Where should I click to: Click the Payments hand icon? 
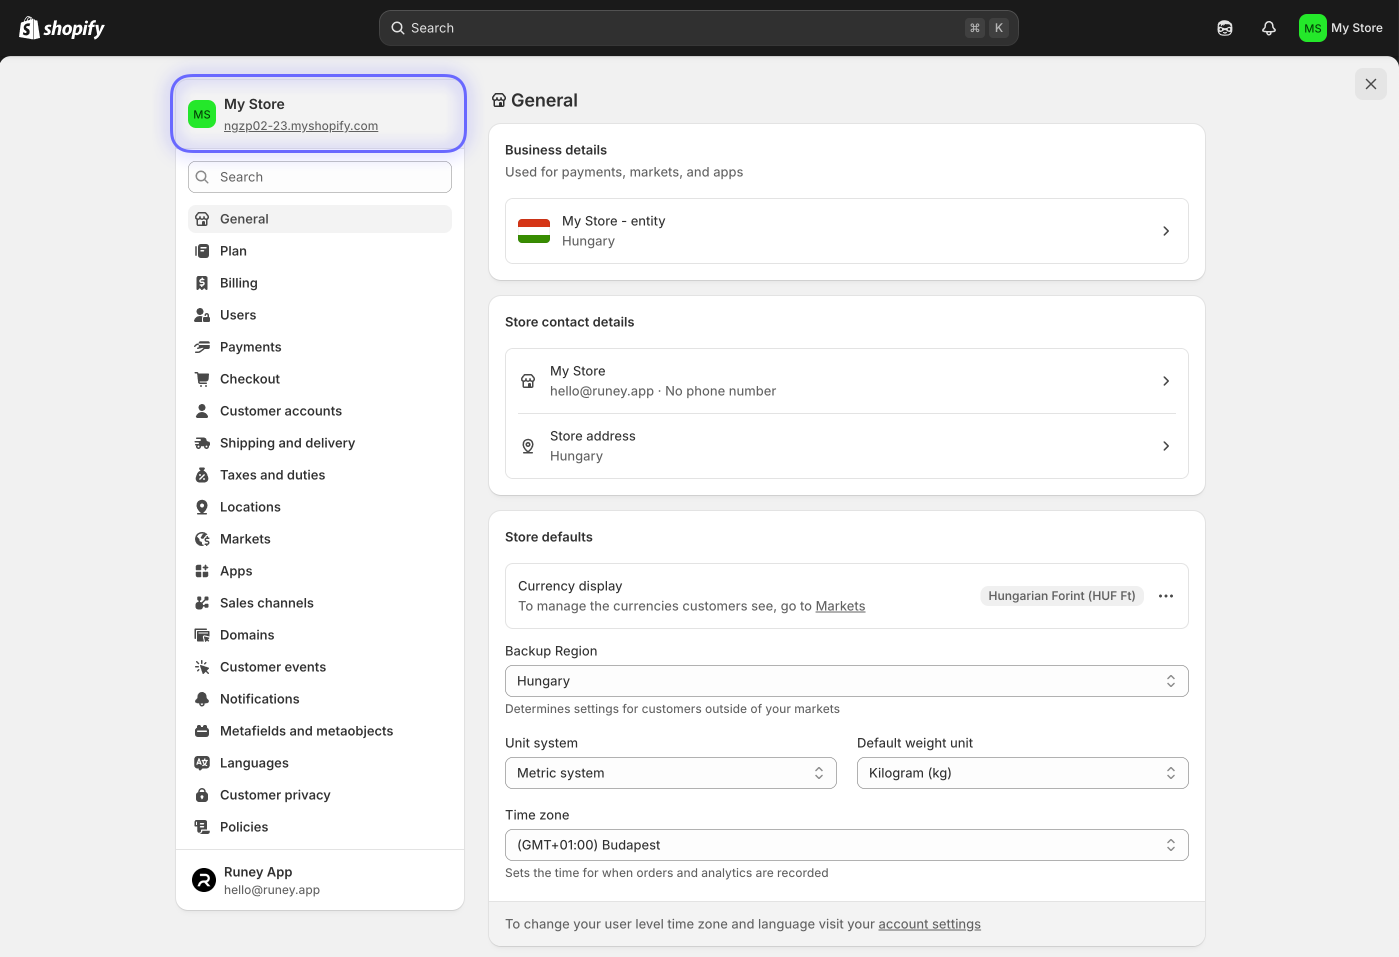pos(202,347)
